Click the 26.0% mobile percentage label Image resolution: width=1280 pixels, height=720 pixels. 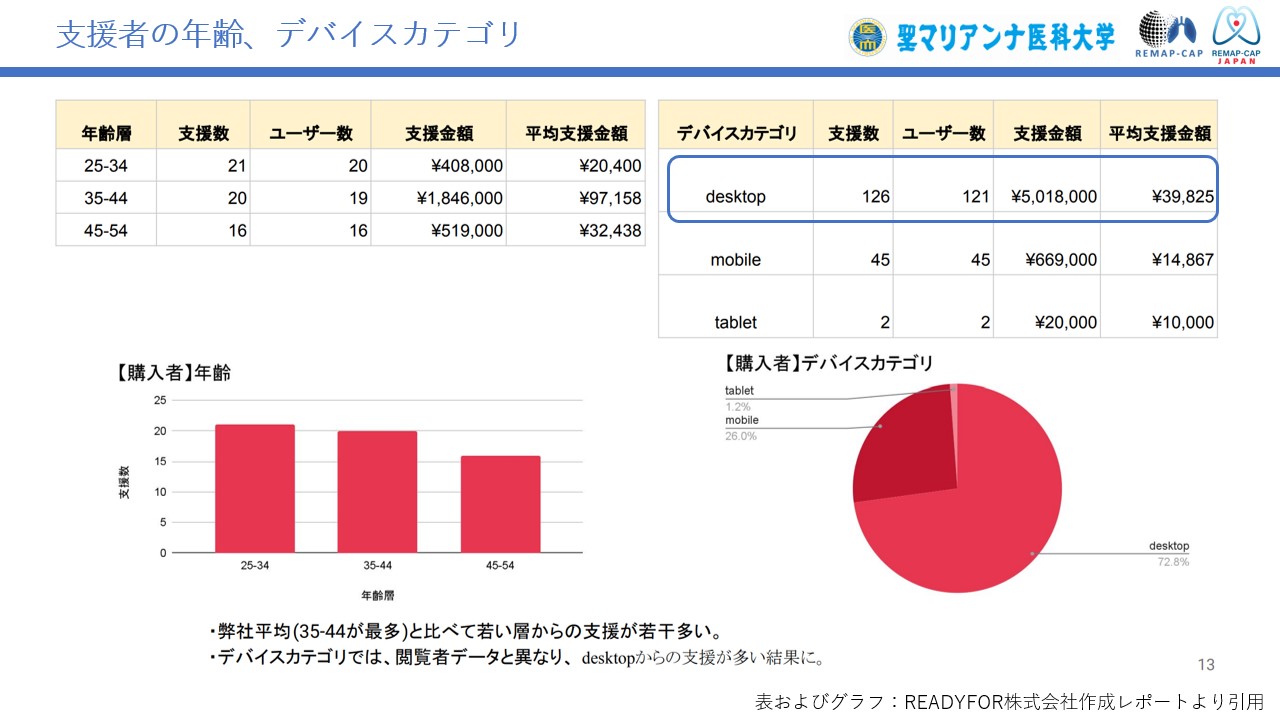point(741,436)
